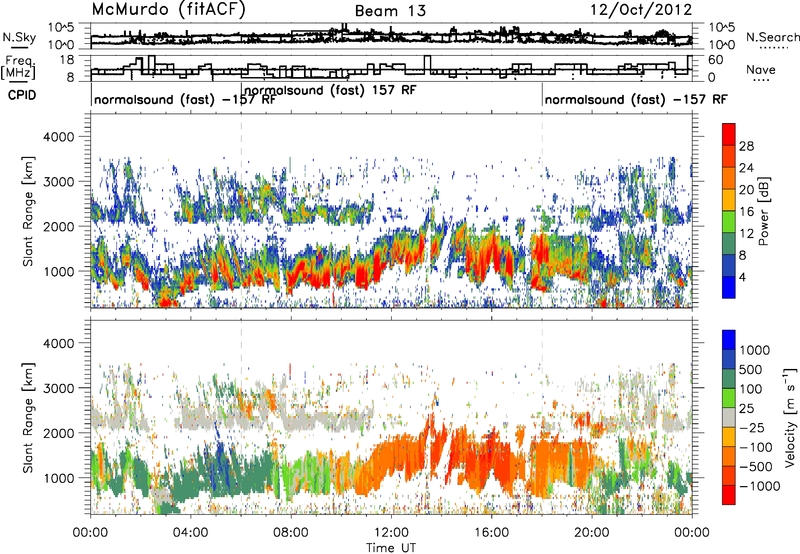Screen dimensions: 800x554
Task: Click the power panel 'Slant Range [km]' label
Action: tap(28, 211)
